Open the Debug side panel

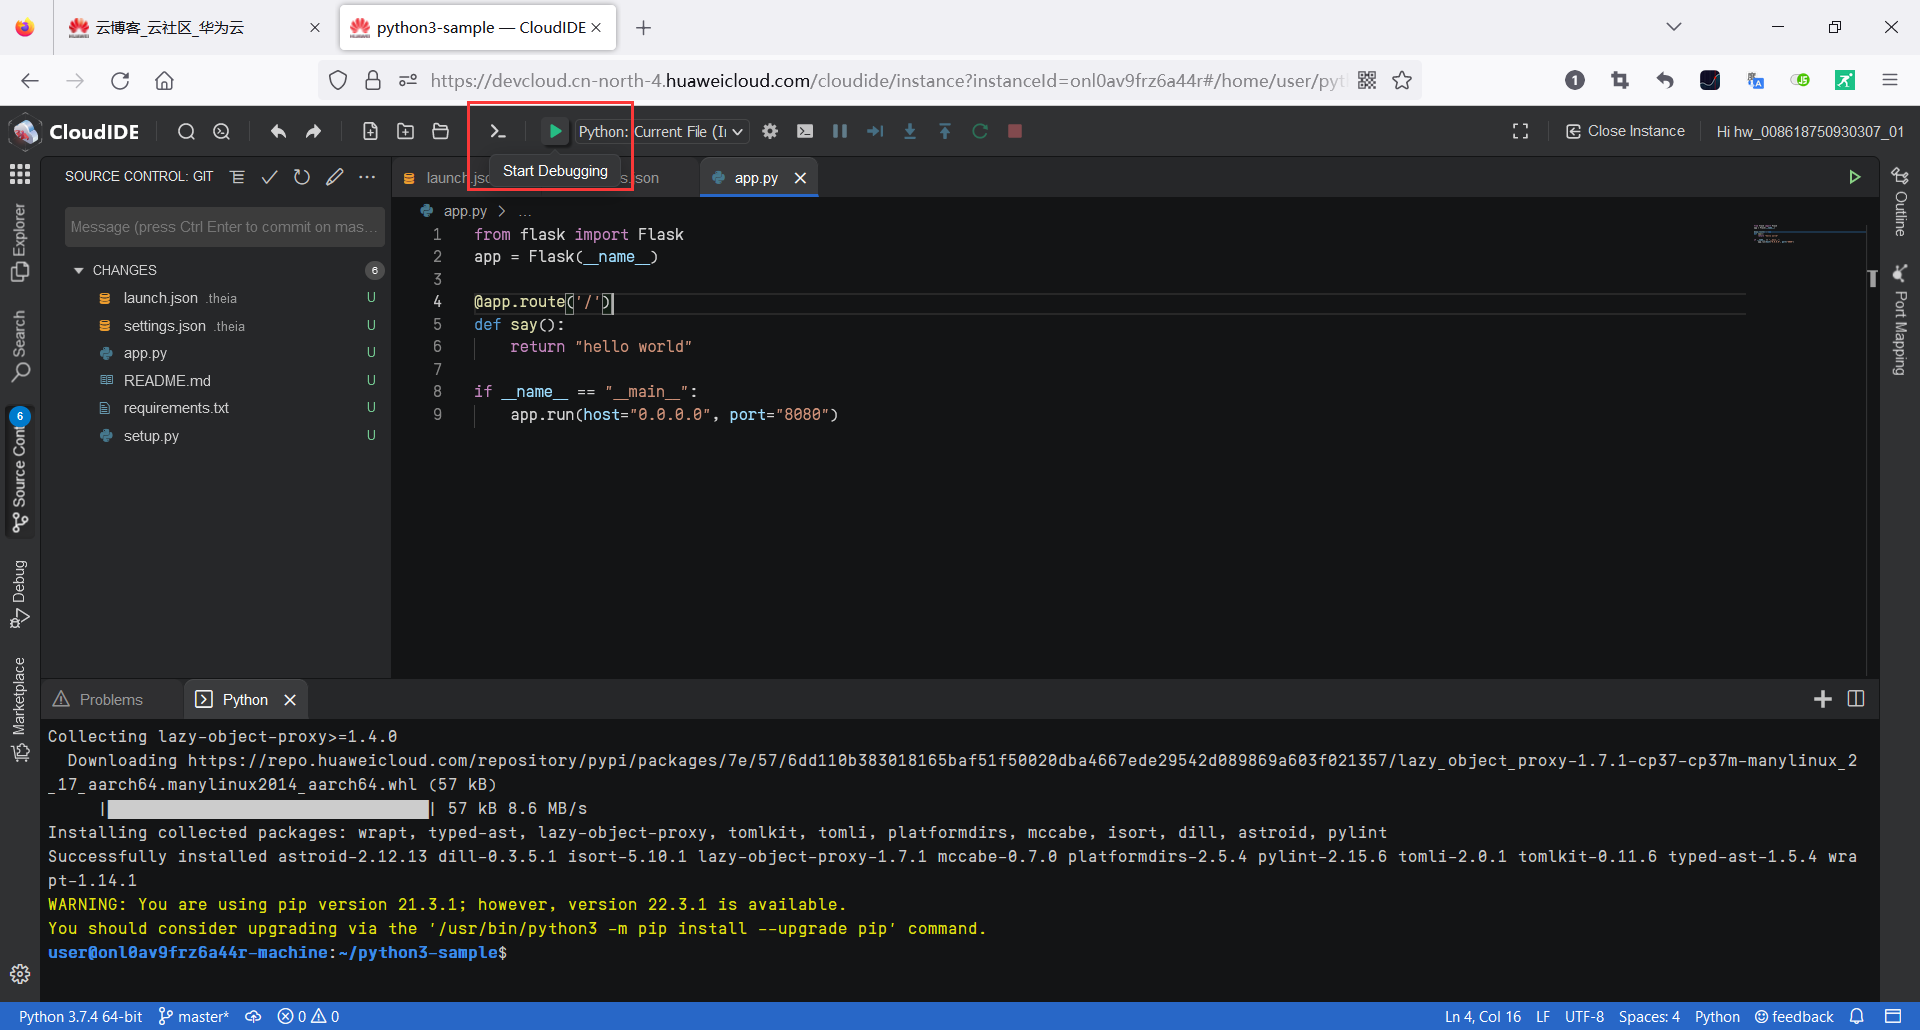20,594
